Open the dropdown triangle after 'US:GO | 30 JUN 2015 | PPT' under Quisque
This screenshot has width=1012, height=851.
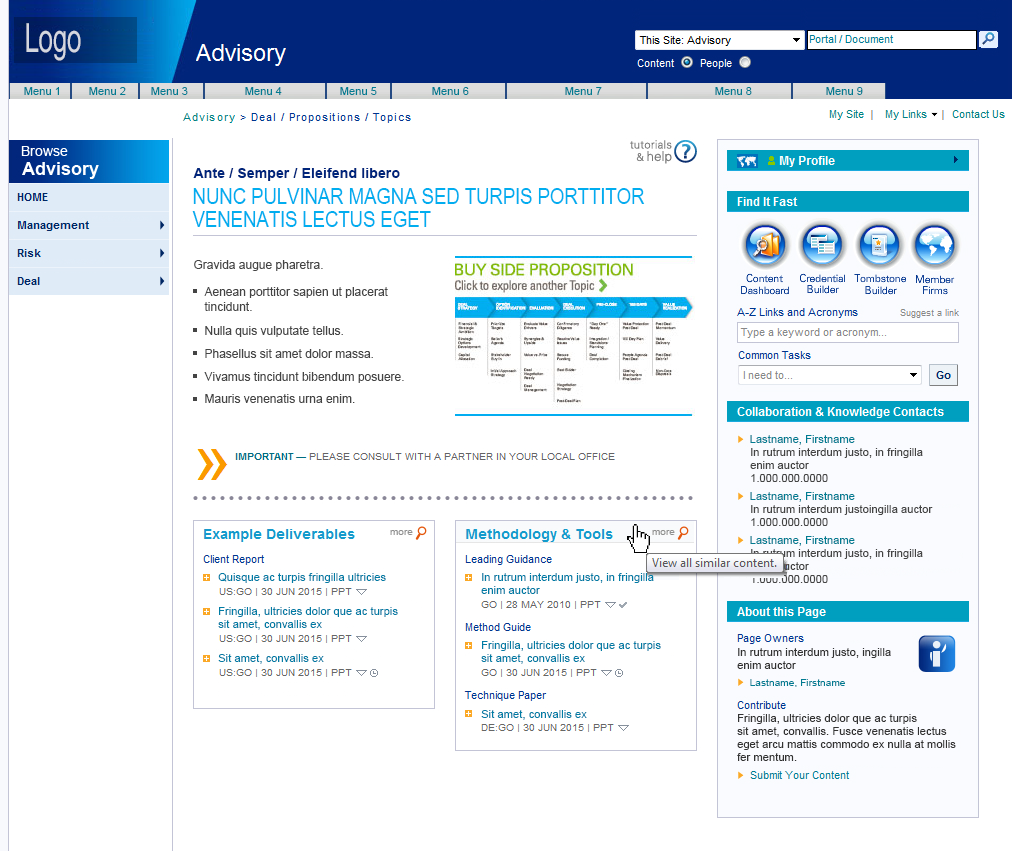361,592
